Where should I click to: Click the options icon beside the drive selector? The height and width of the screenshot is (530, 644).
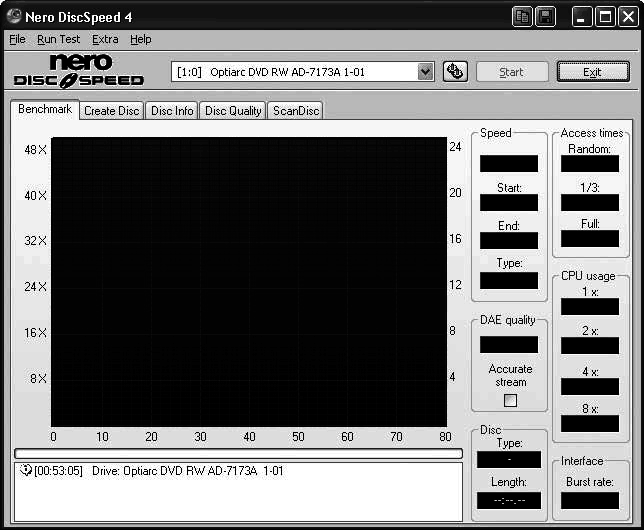455,71
